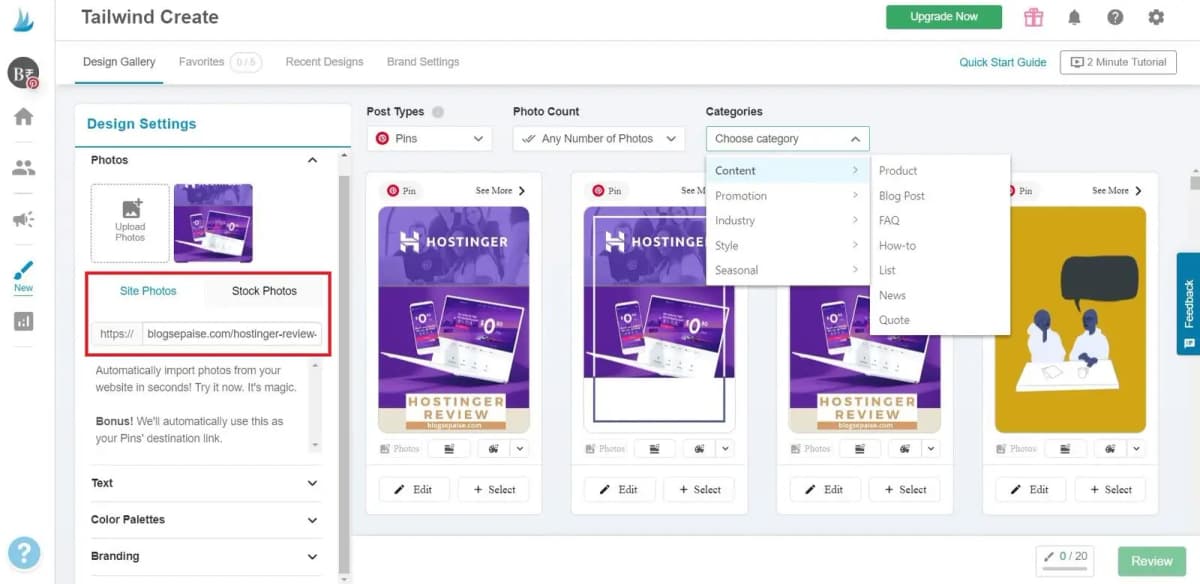The width and height of the screenshot is (1200, 584).
Task: Choose Blog Post in the submenu
Action: tap(940, 196)
